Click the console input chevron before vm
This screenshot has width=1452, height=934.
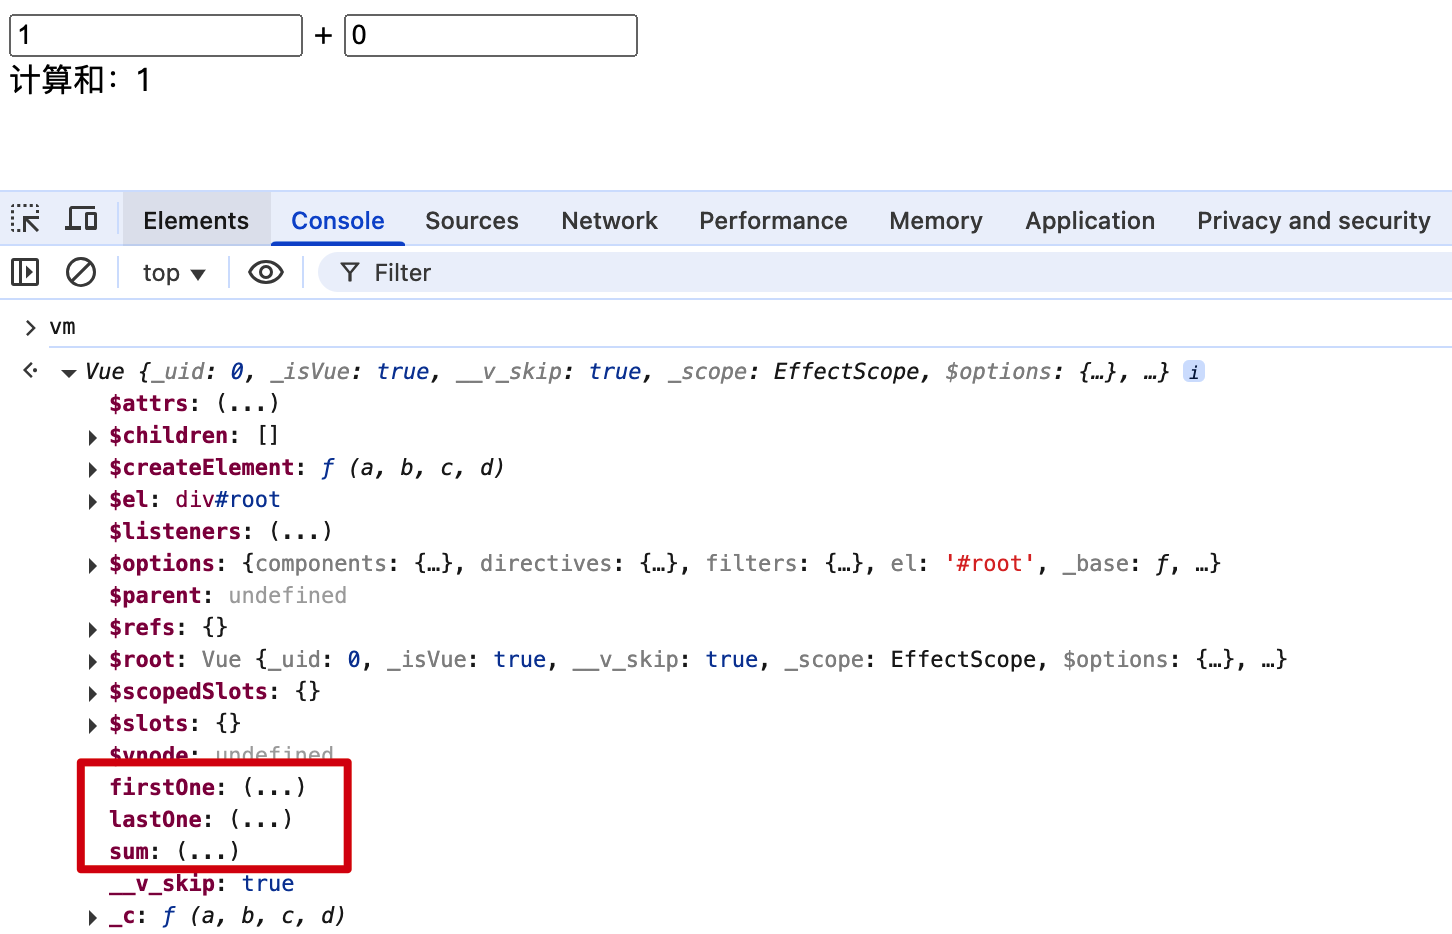30,327
